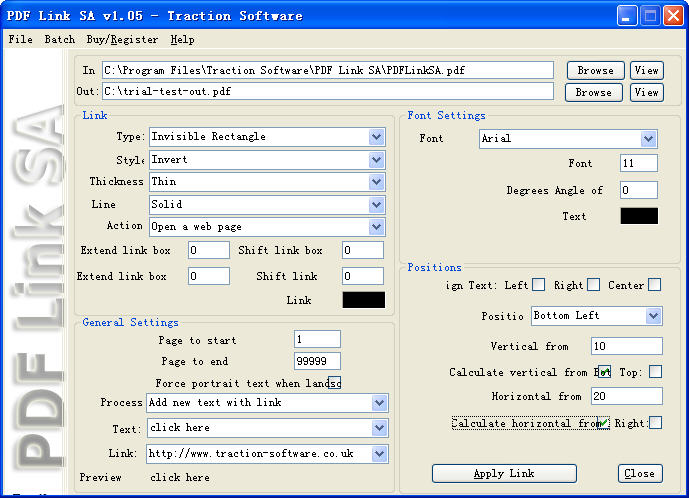Open the File menu

(x=20, y=40)
